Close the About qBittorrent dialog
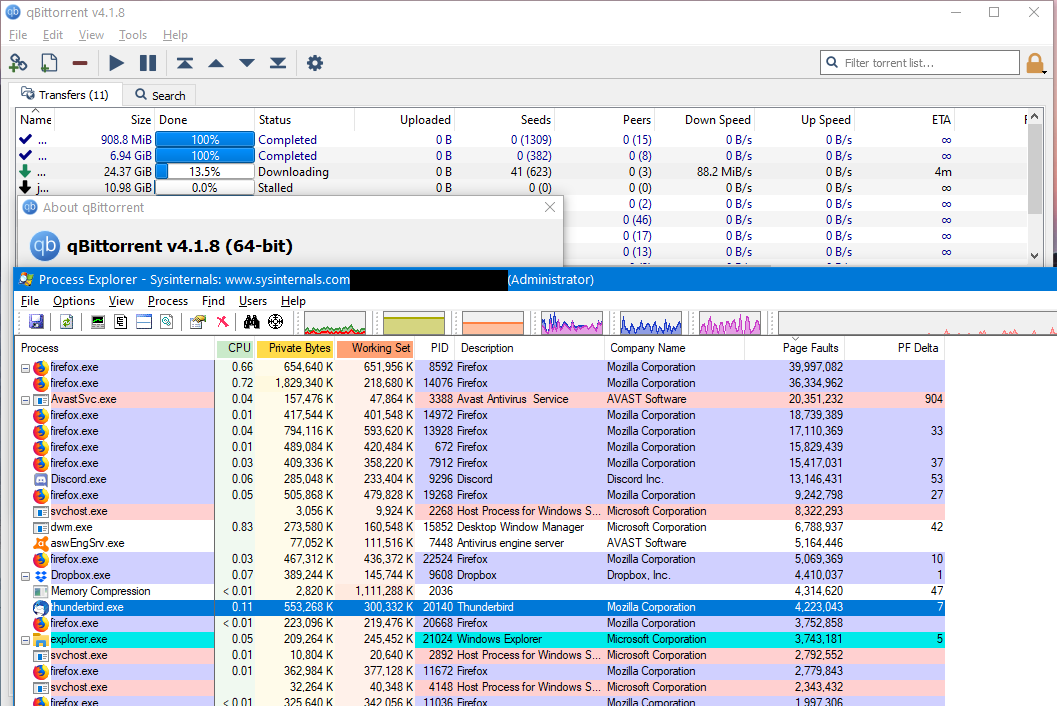 (550, 207)
